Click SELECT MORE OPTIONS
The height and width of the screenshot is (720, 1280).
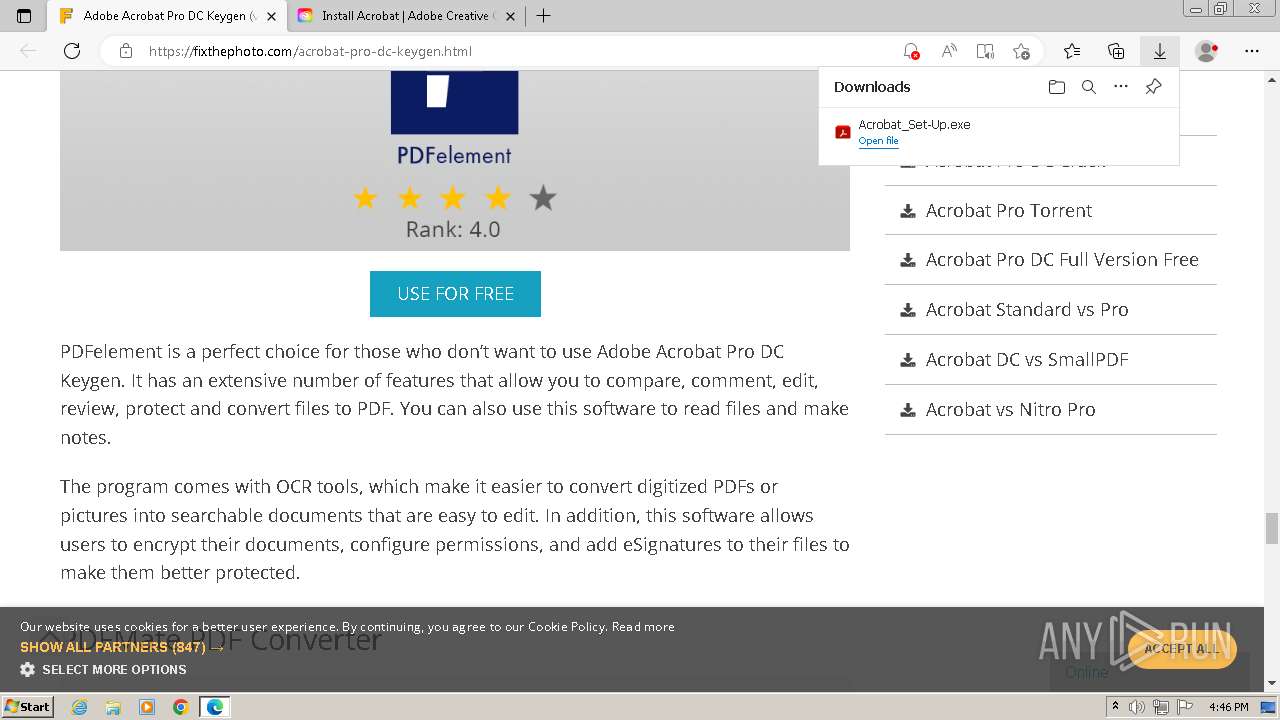[114, 669]
